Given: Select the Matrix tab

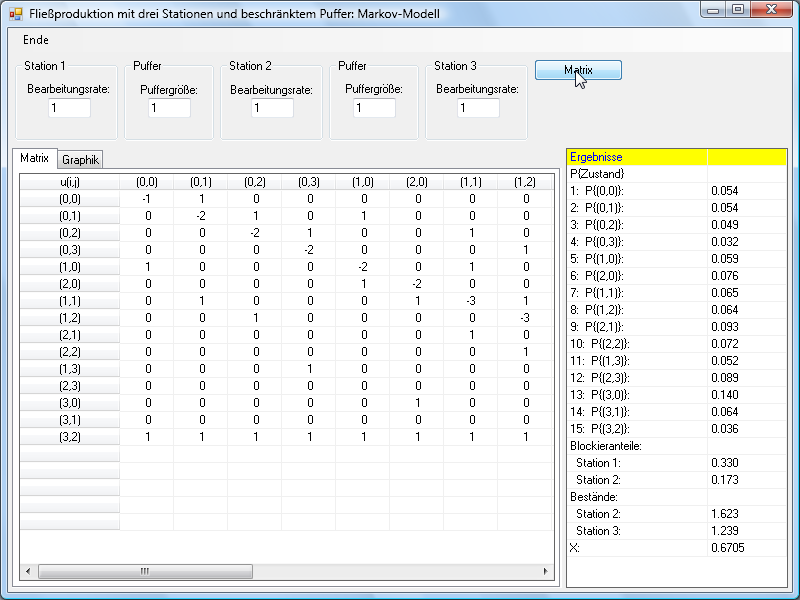Looking at the screenshot, I should pyautogui.click(x=35, y=158).
